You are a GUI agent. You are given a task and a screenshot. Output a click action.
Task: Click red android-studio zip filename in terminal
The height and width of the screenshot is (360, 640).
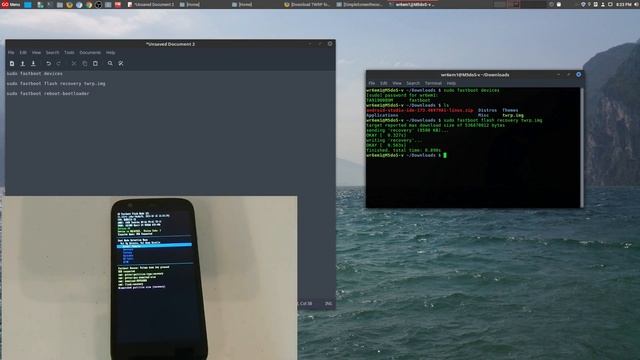[420, 111]
